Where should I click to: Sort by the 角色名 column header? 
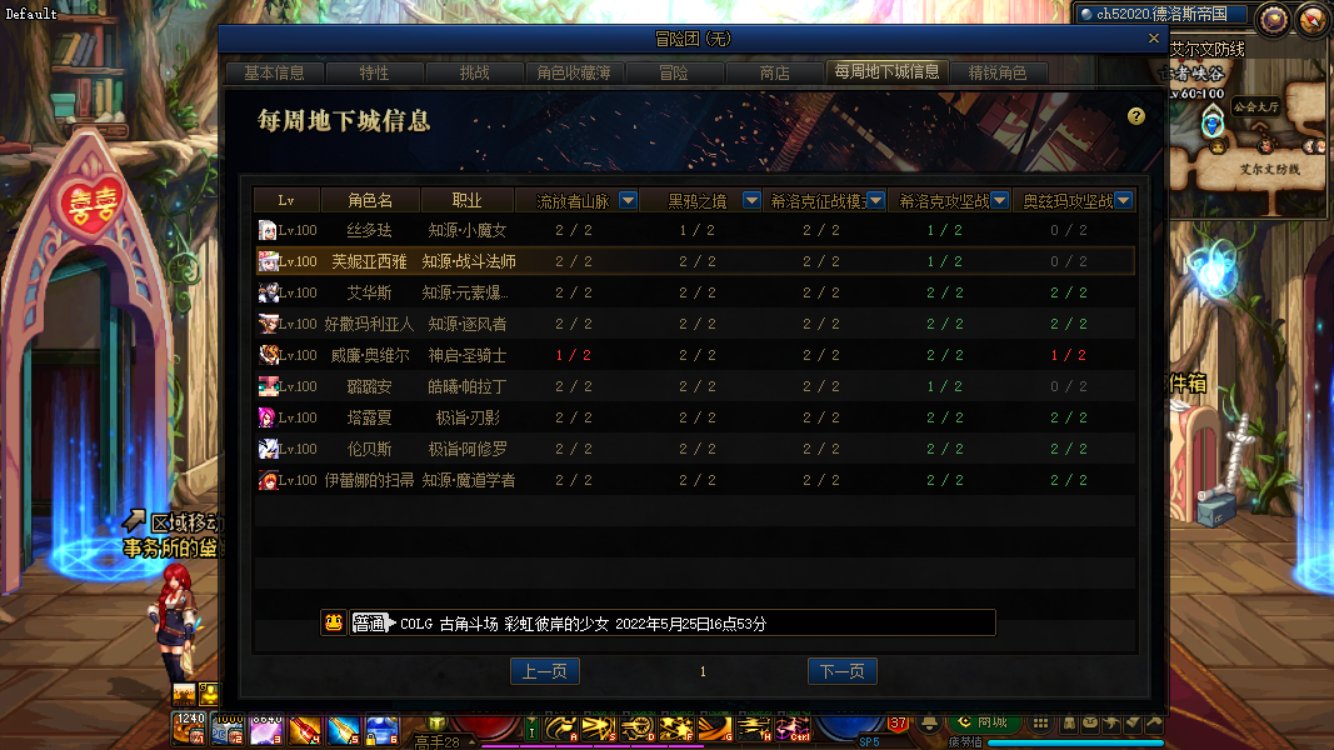point(370,200)
